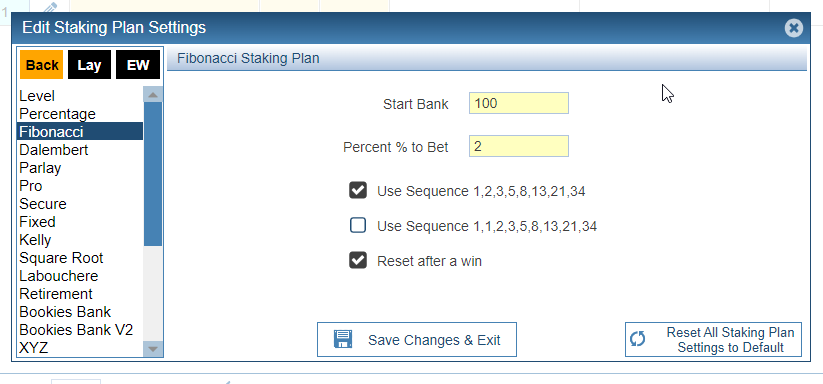The height and width of the screenshot is (384, 823).
Task: Switch to the EW tab
Action: [138, 65]
